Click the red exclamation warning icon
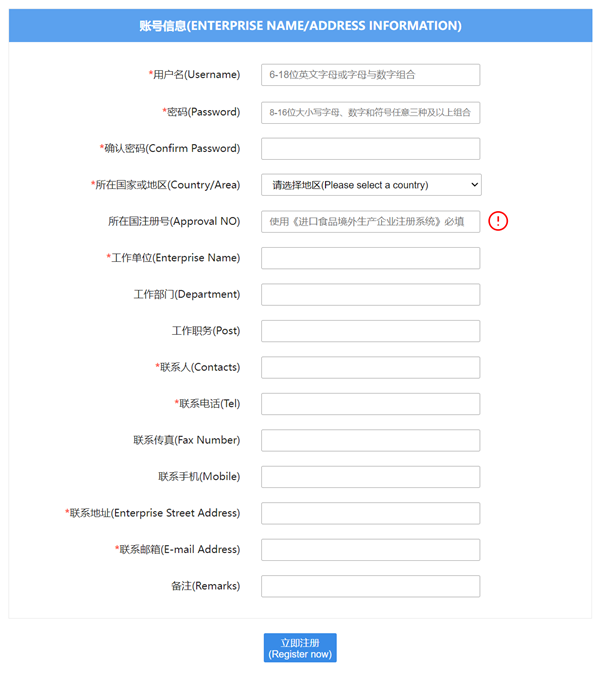The height and width of the screenshot is (684, 600). 498,221
